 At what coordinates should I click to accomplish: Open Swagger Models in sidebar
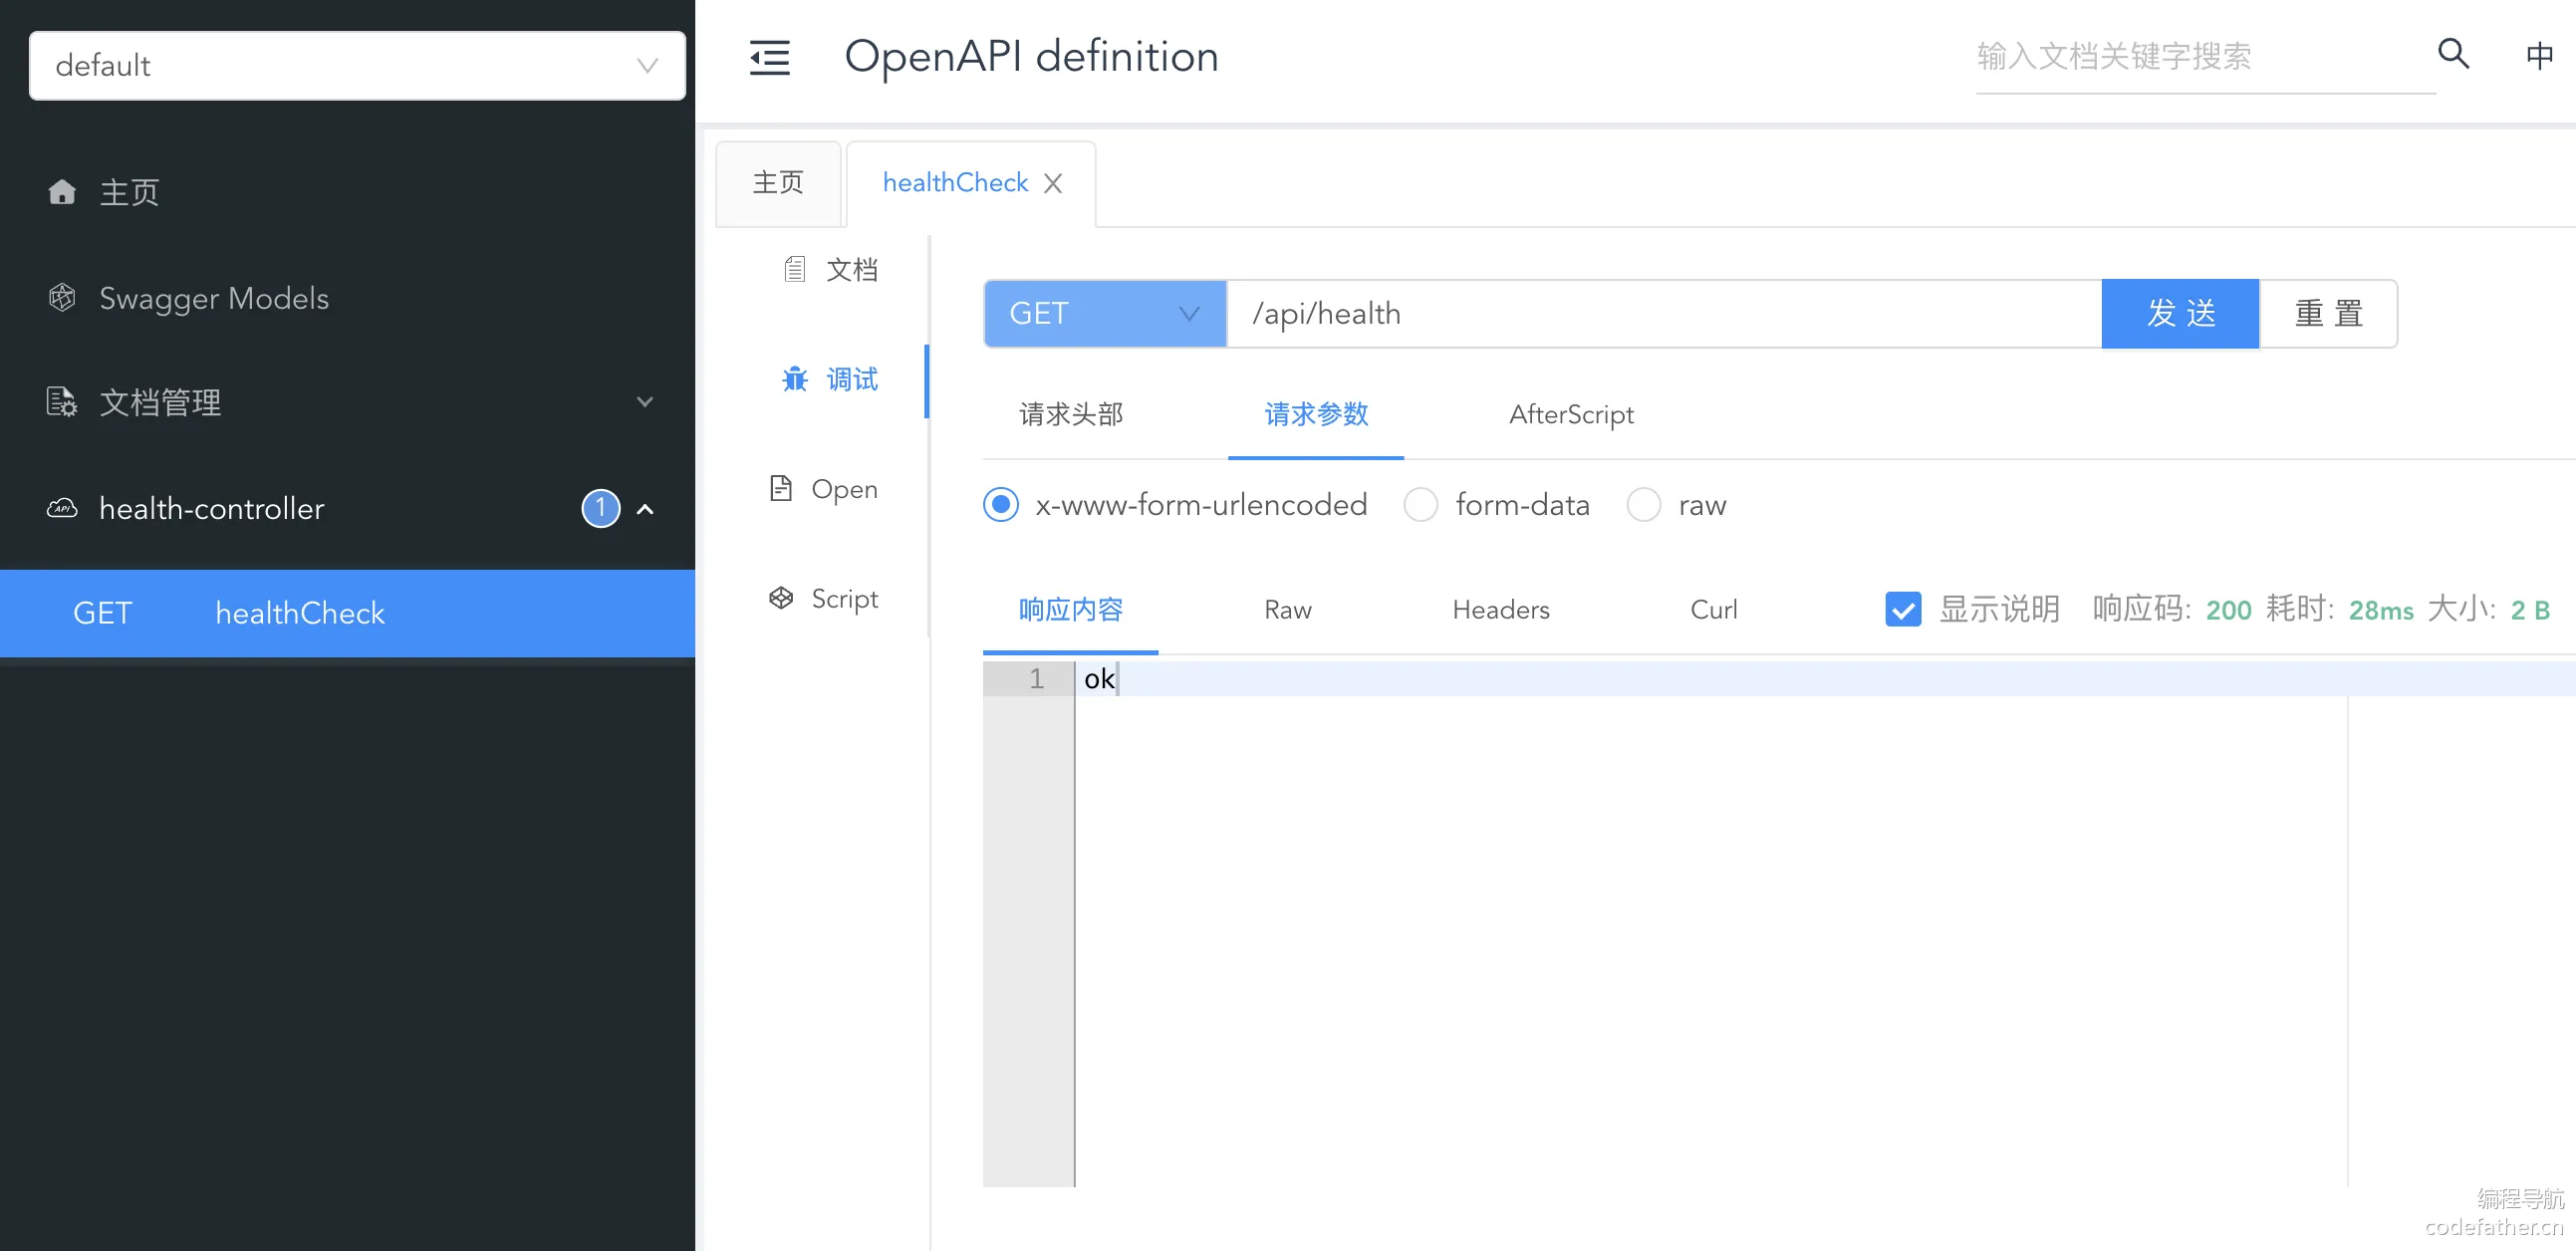click(x=347, y=298)
